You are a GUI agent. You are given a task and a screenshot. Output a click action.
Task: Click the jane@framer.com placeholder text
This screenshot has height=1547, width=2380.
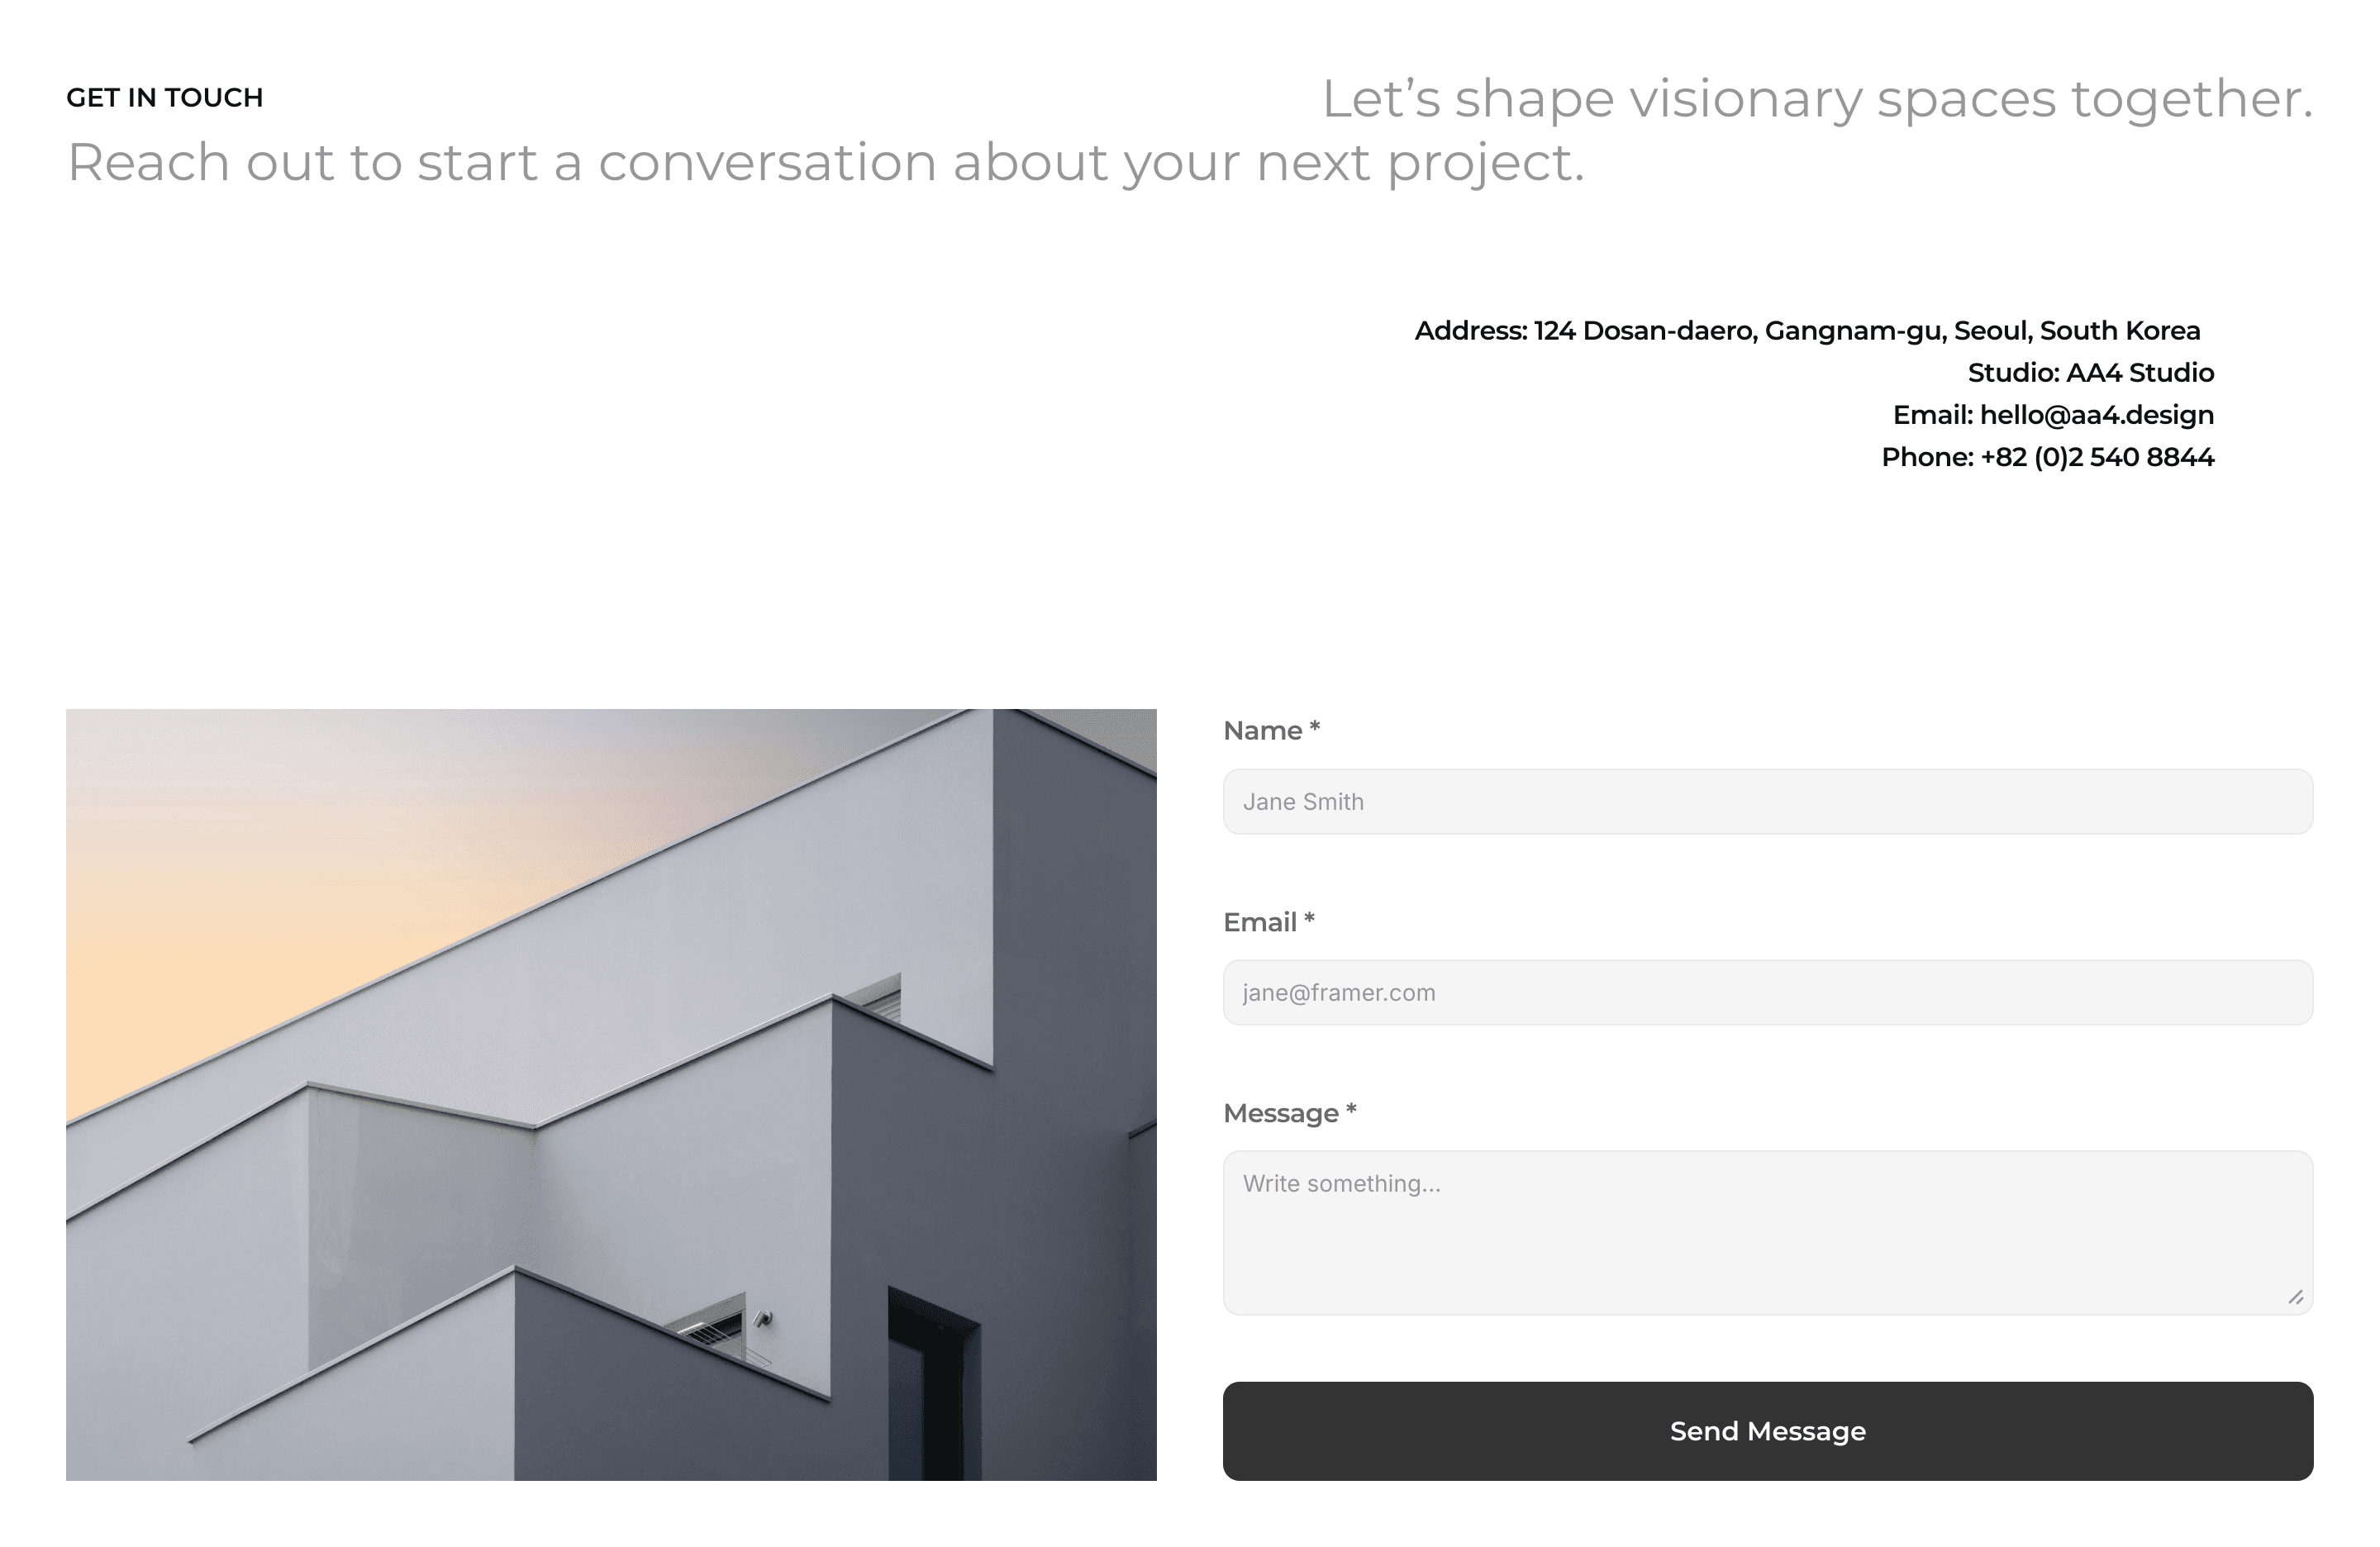[x=1339, y=993]
